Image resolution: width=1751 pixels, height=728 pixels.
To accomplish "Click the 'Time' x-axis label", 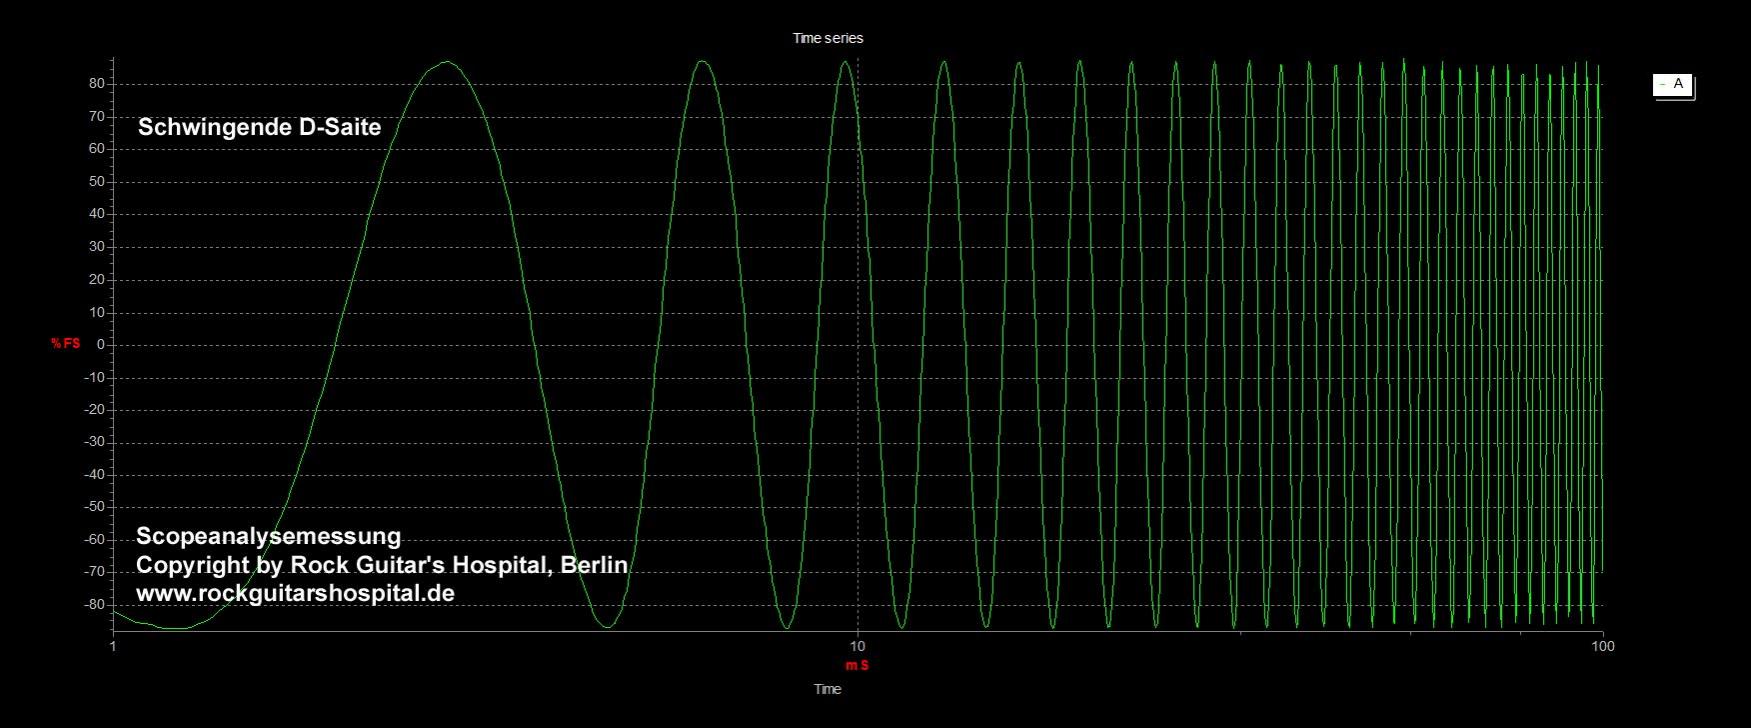I will (x=827, y=689).
